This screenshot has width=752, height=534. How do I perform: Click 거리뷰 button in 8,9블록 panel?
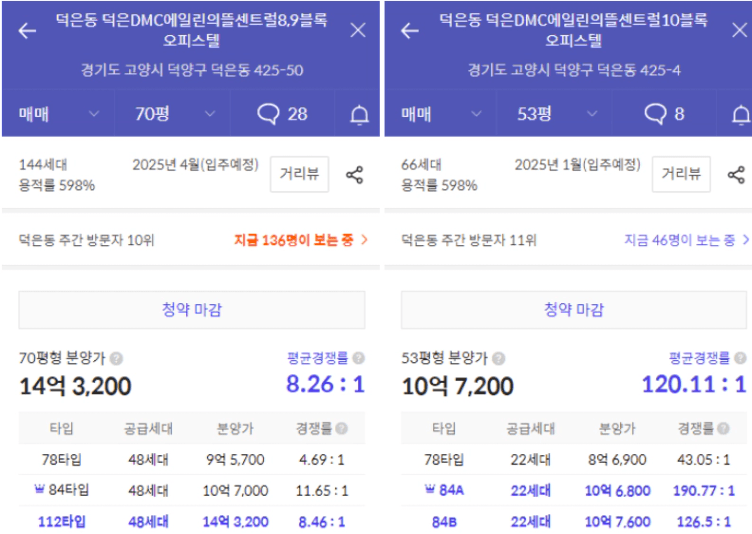click(299, 174)
